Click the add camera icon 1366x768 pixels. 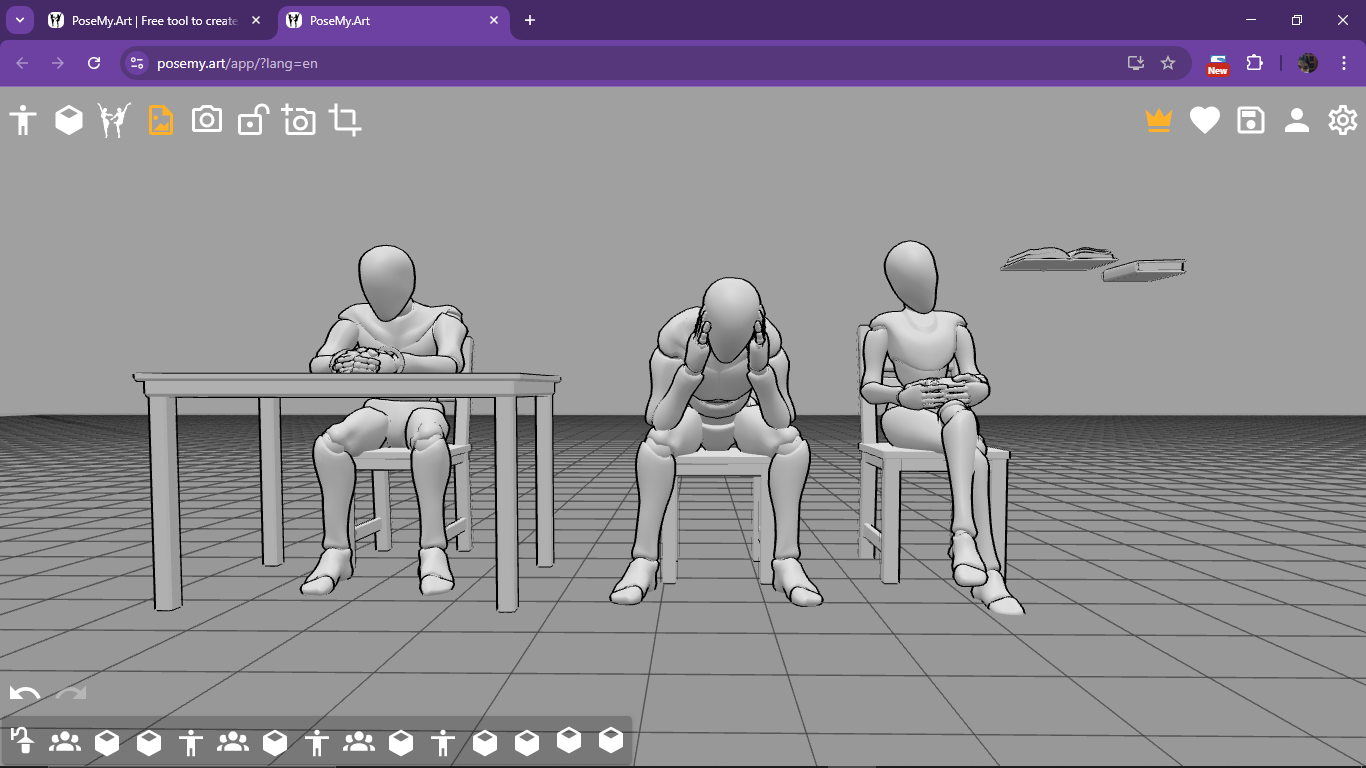(299, 121)
